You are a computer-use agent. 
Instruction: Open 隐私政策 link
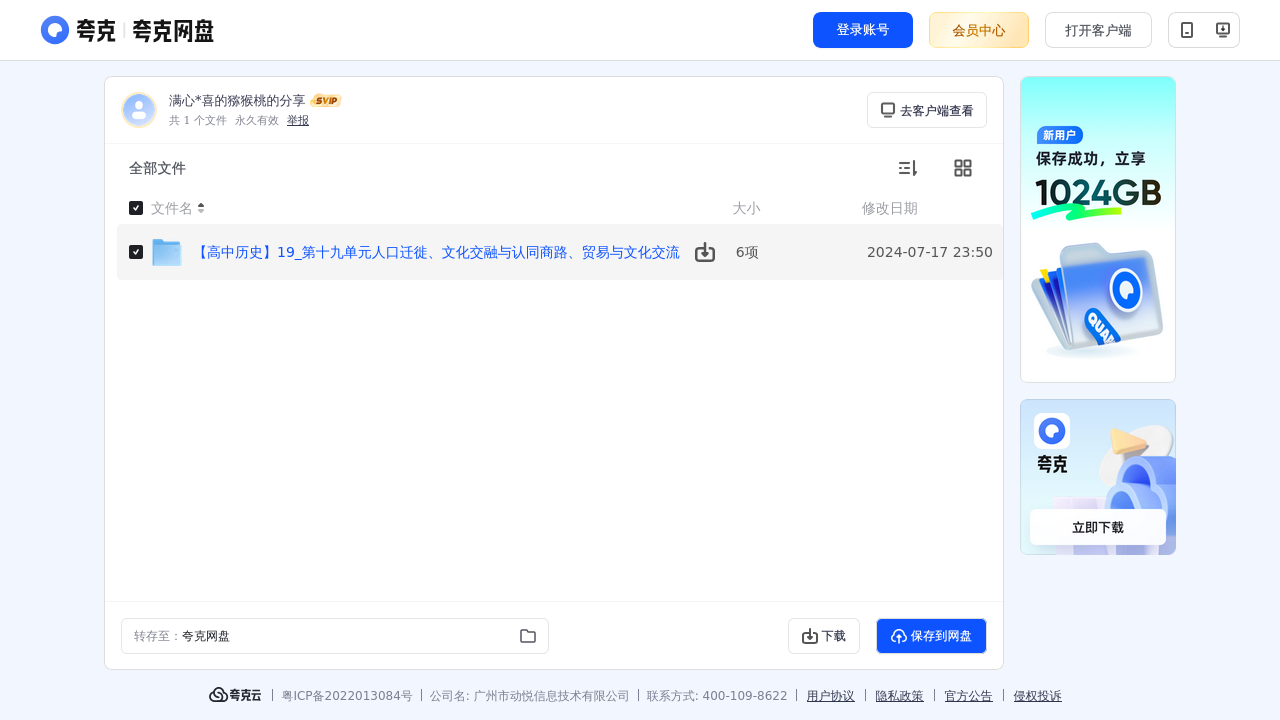[x=900, y=696]
